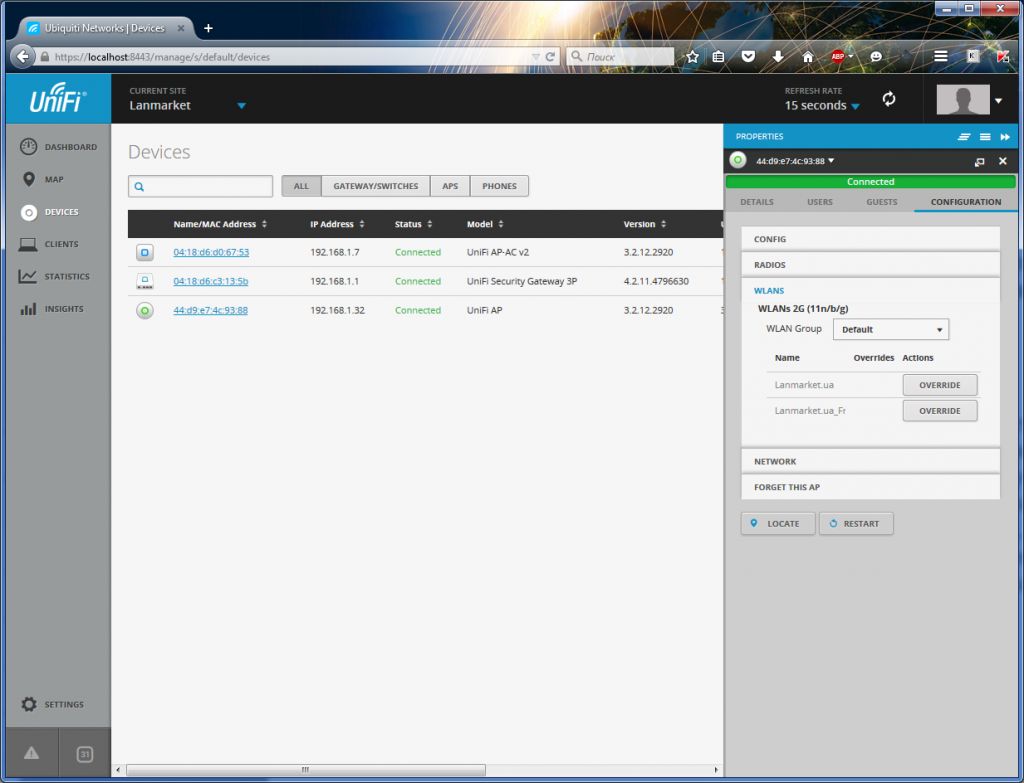Open Clients page from sidebar
The image size is (1024, 783).
[x=29, y=244]
